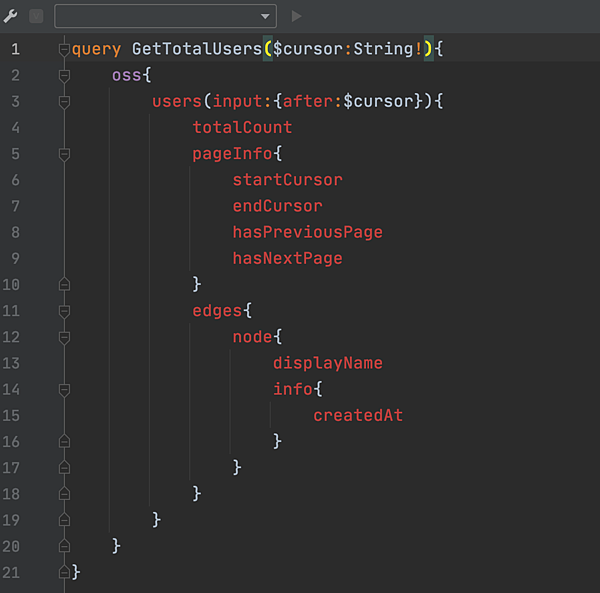The width and height of the screenshot is (600, 593).
Task: Click the 'hasPreviousPage' field
Action: (308, 232)
